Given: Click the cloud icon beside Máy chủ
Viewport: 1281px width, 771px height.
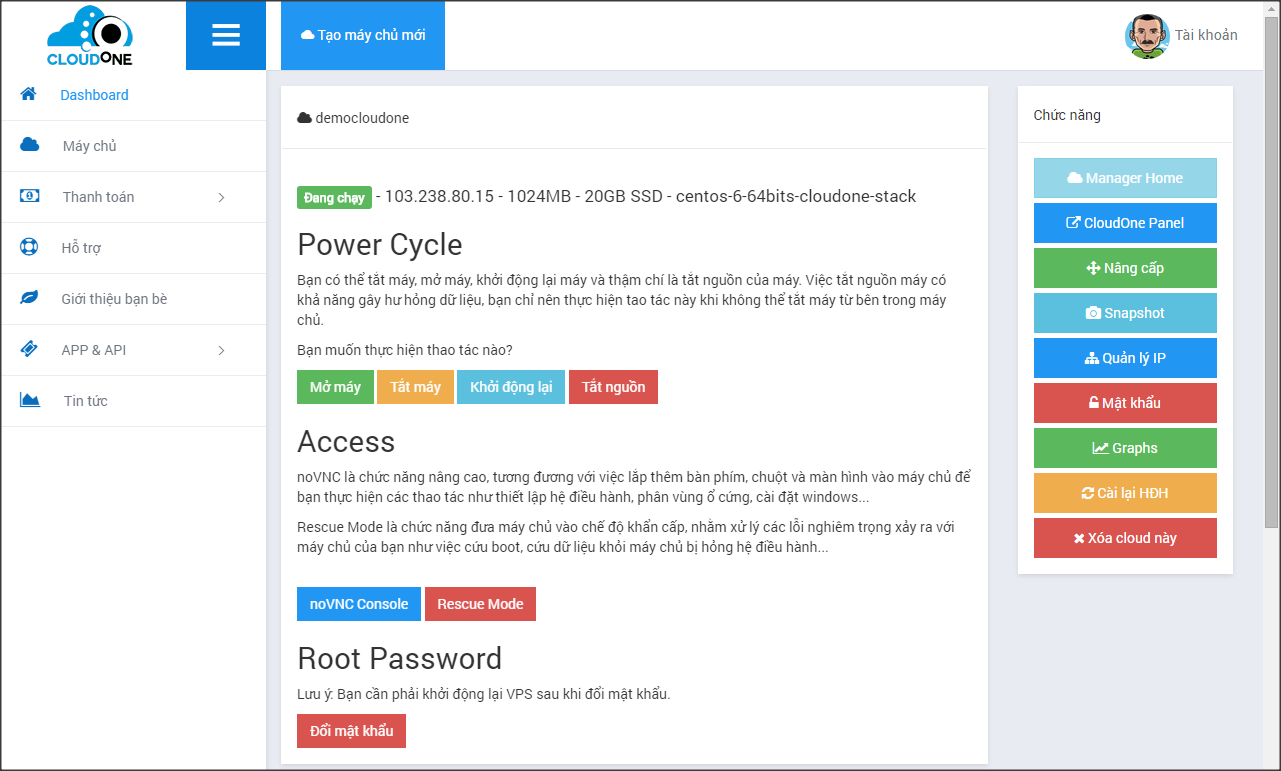Looking at the screenshot, I should pyautogui.click(x=30, y=145).
